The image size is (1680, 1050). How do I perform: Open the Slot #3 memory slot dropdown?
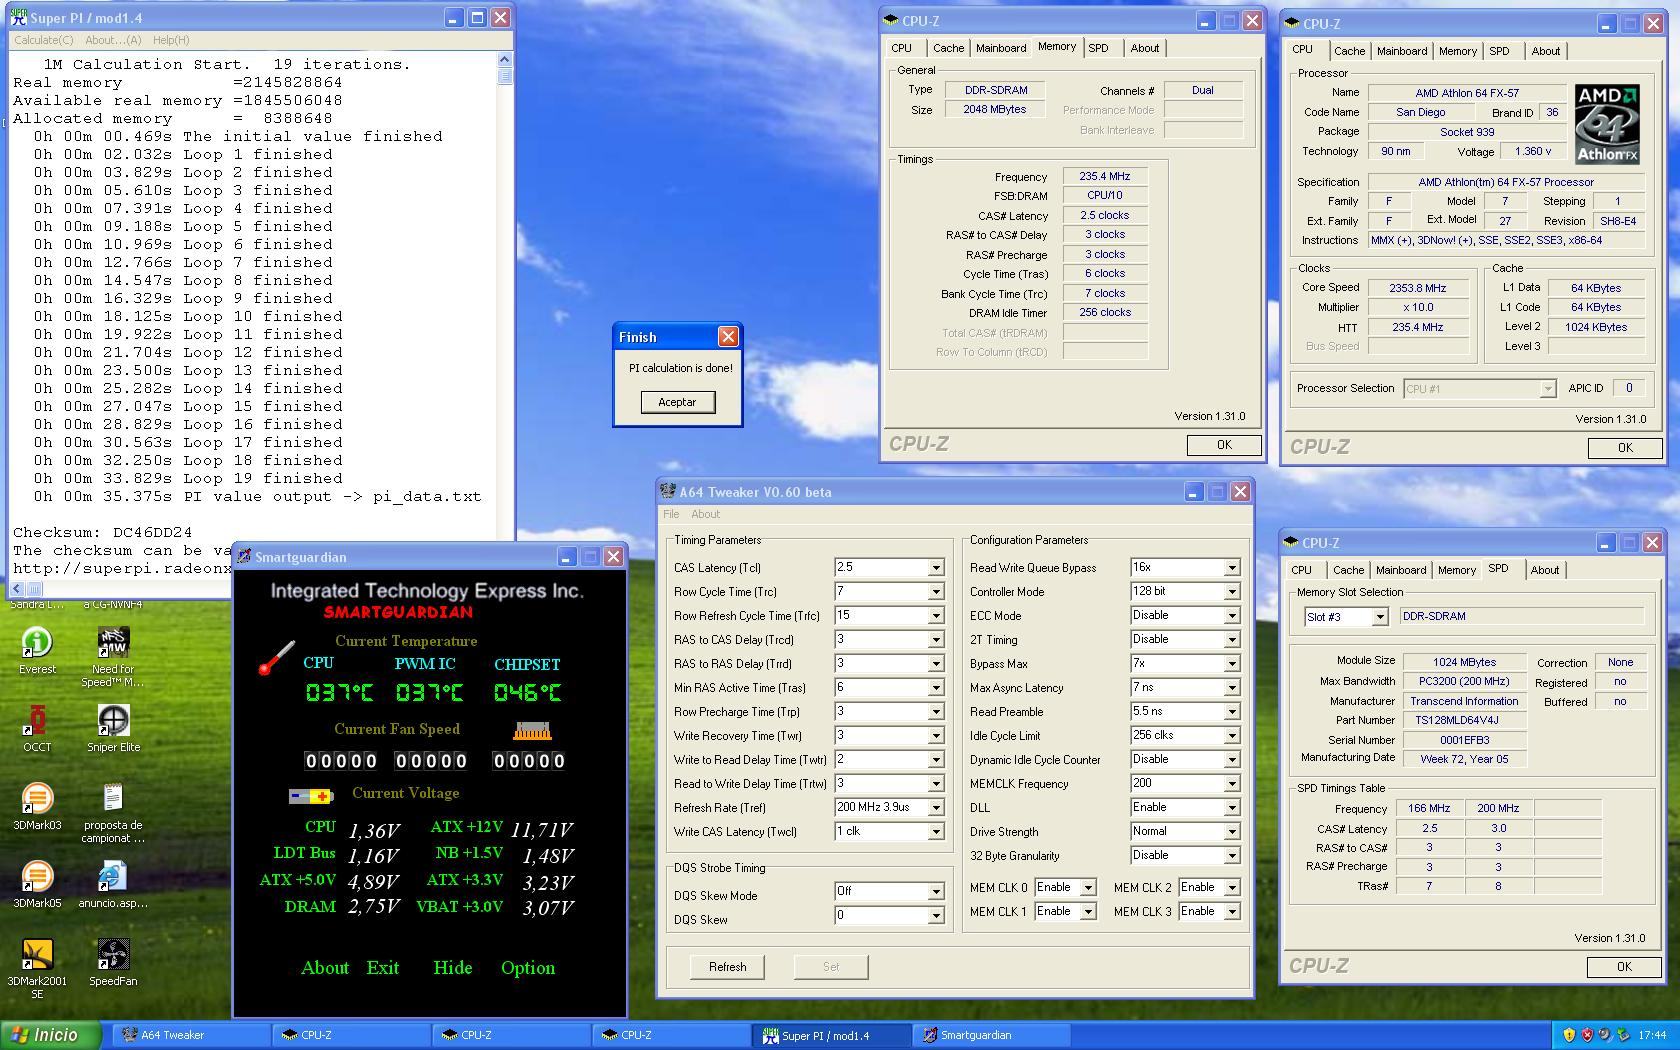(1379, 617)
